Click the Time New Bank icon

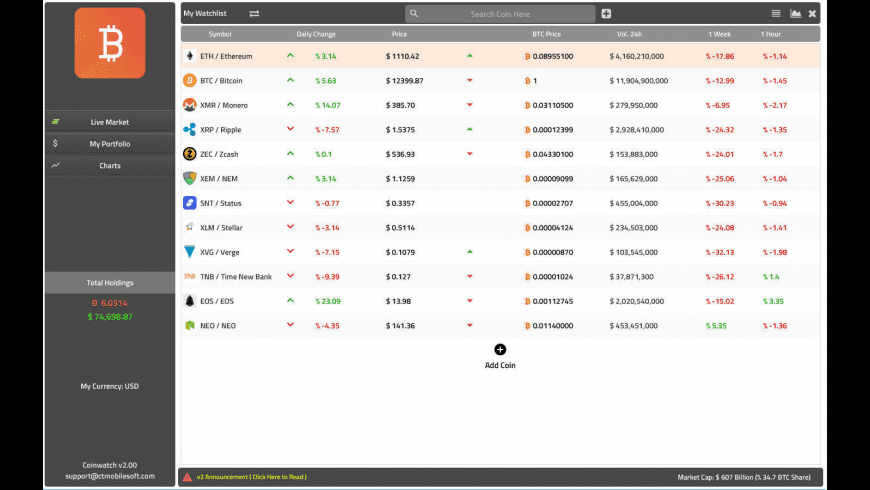tap(190, 276)
